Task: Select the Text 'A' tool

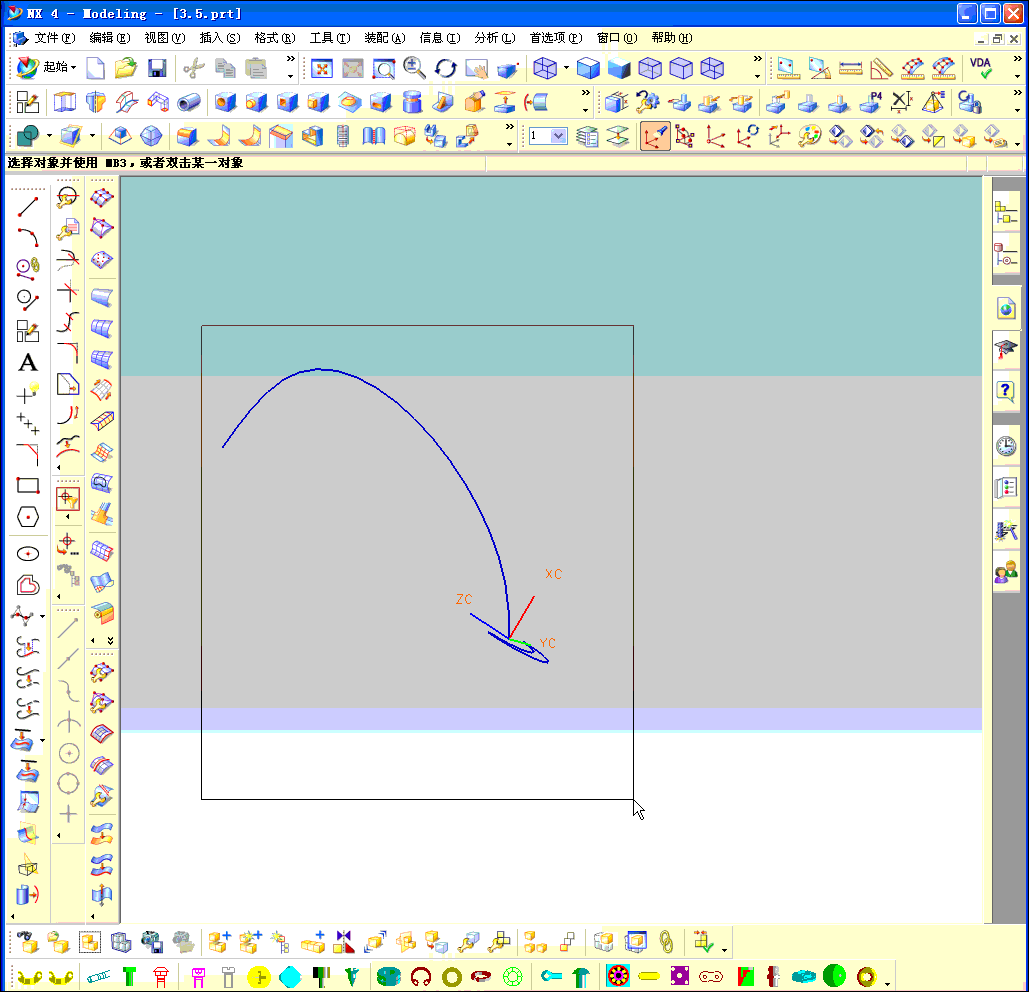Action: (x=28, y=363)
